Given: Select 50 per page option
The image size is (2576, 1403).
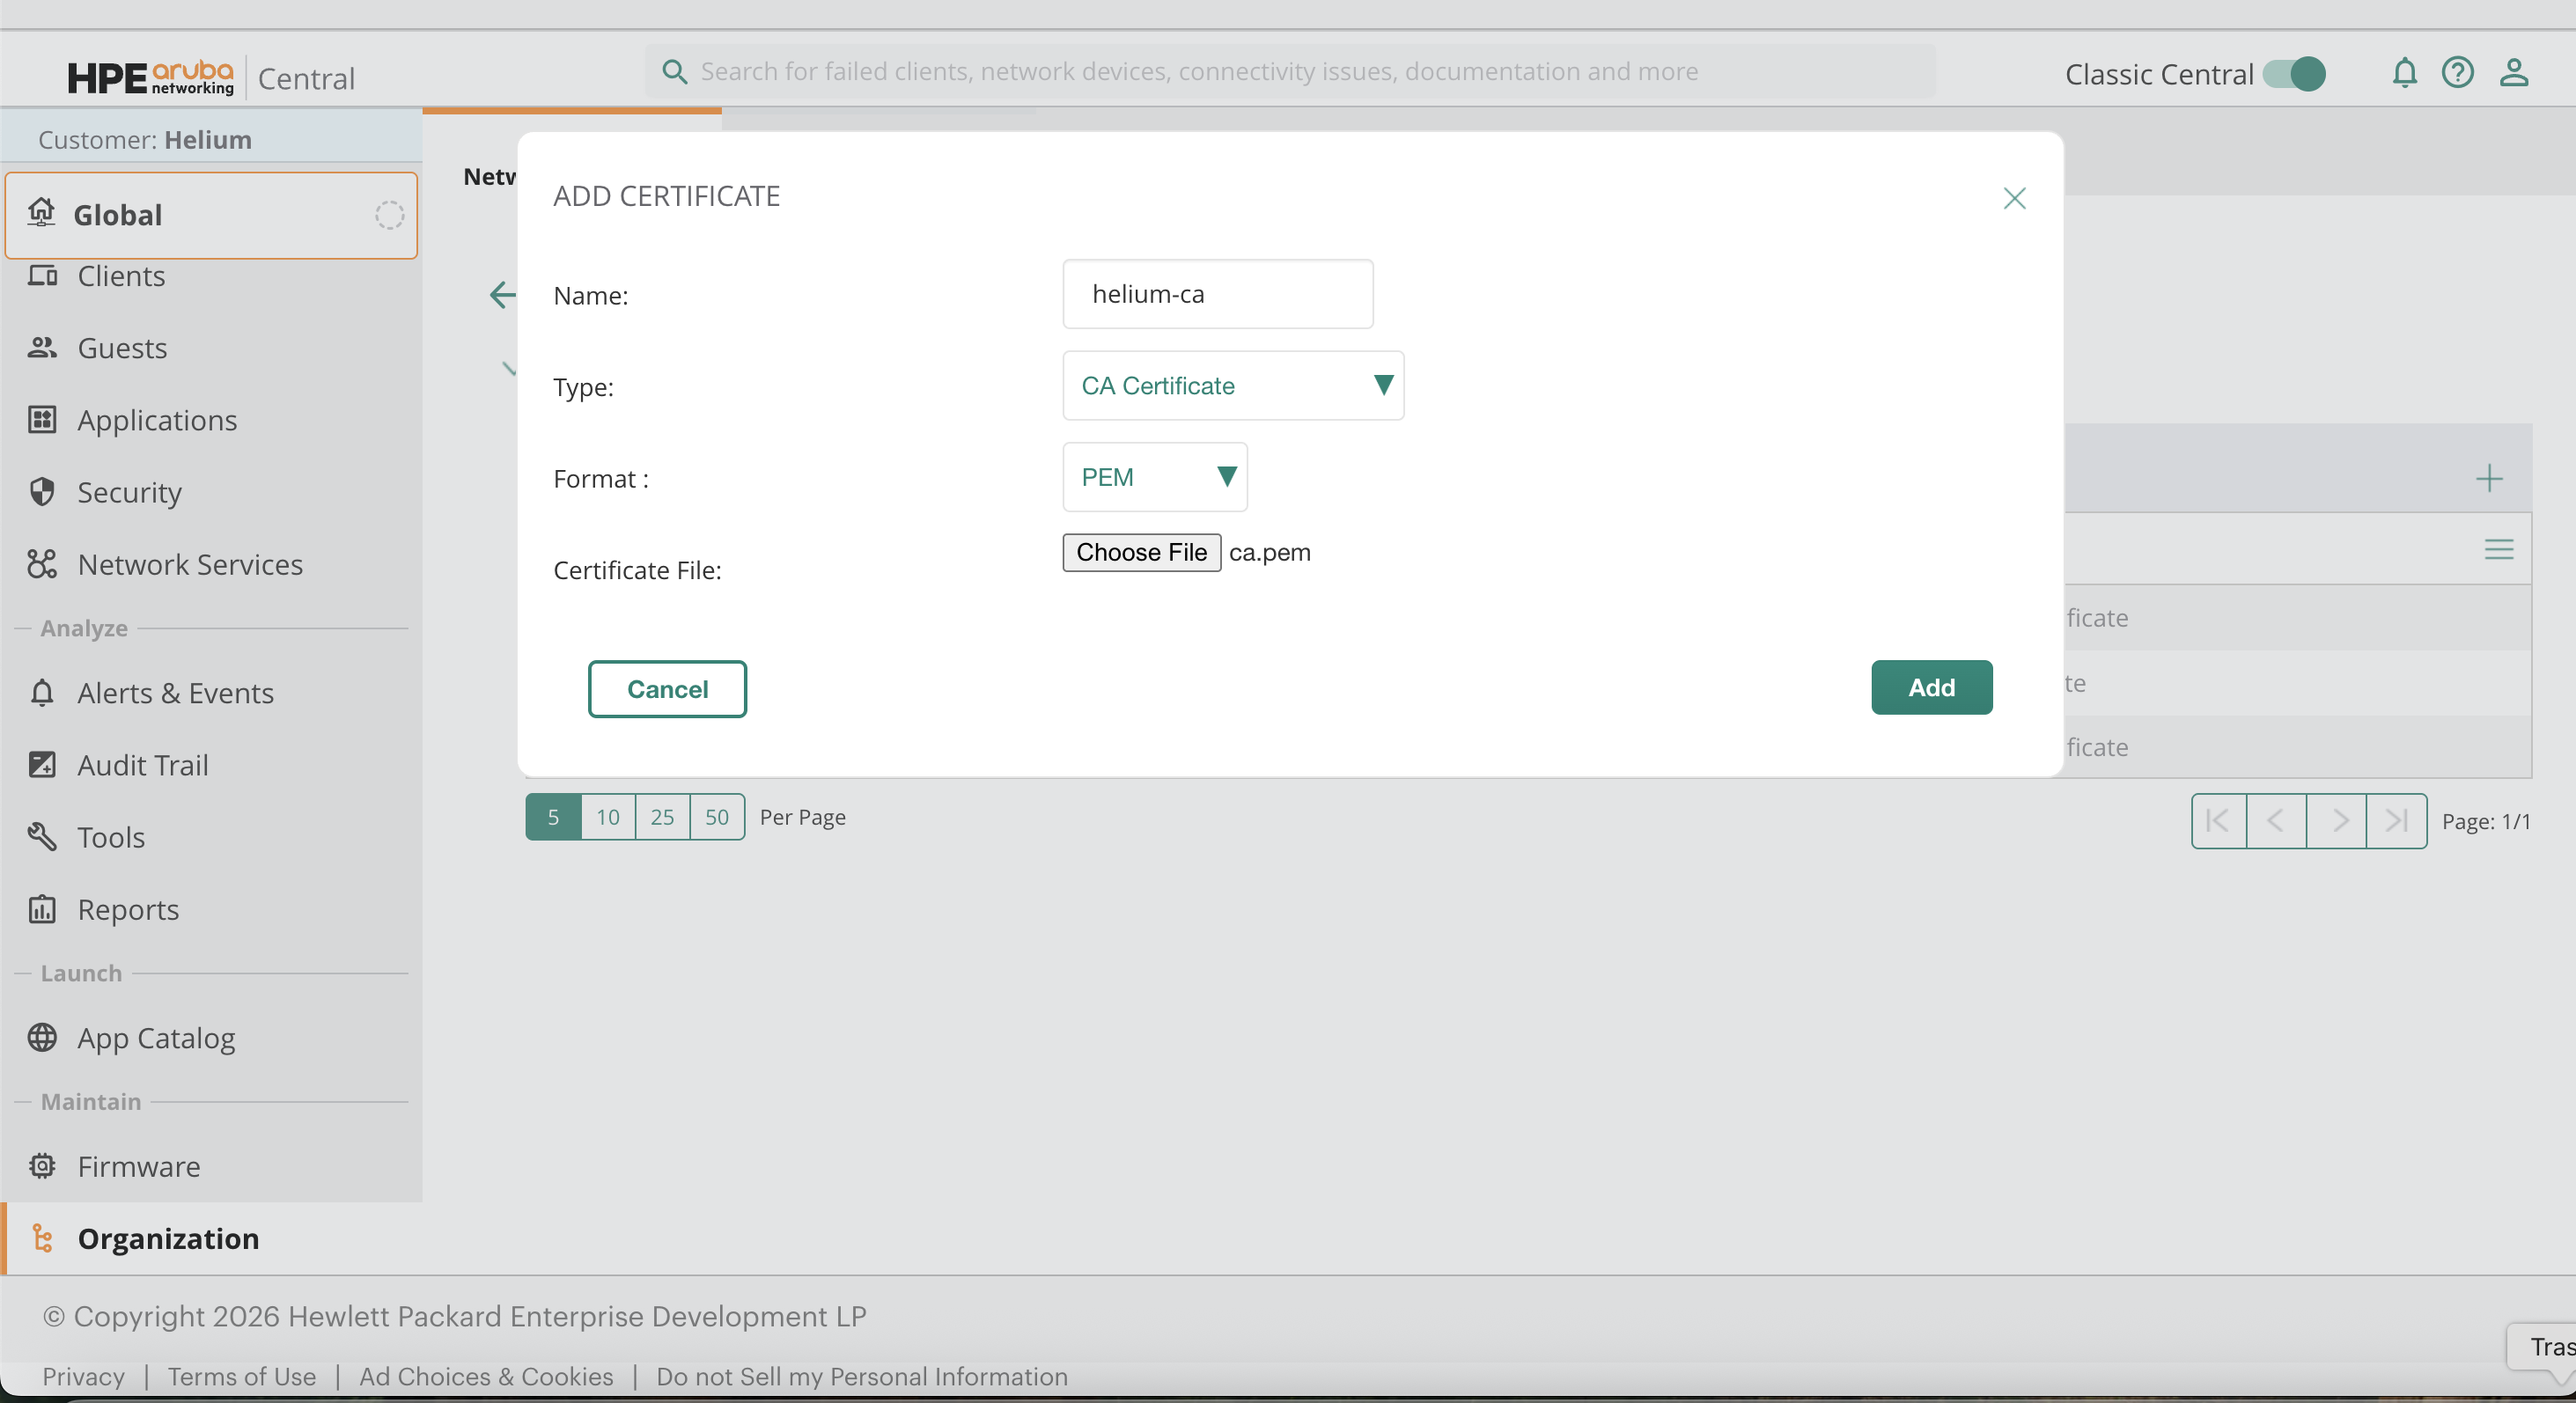Looking at the screenshot, I should tap(716, 817).
